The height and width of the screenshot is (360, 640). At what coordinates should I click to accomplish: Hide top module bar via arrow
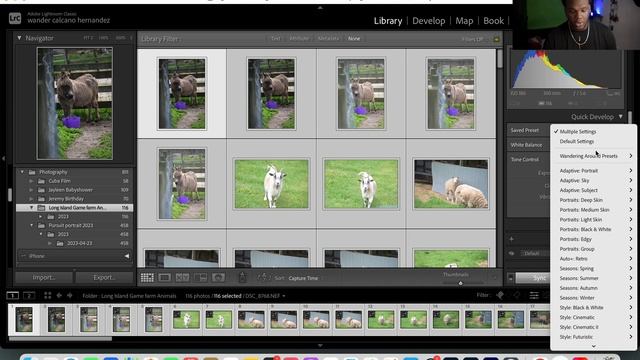[x=320, y=7]
